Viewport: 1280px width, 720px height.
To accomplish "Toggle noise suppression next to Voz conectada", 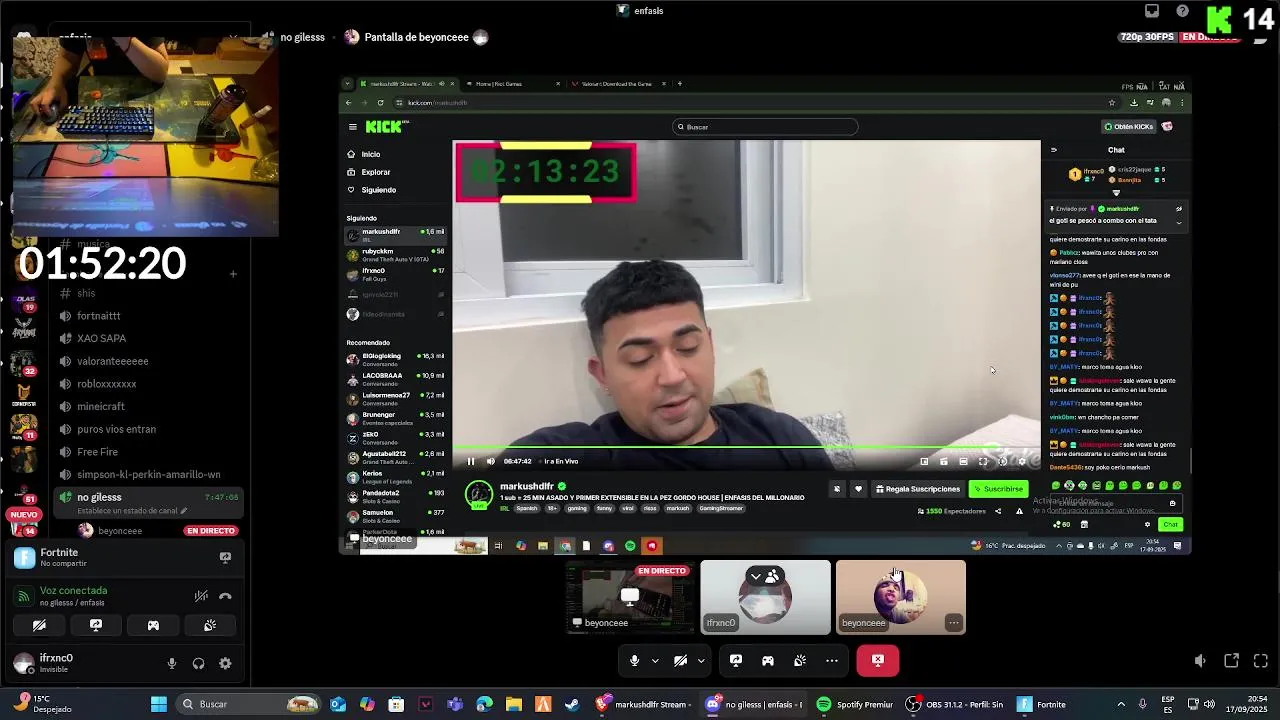I will point(201,596).
